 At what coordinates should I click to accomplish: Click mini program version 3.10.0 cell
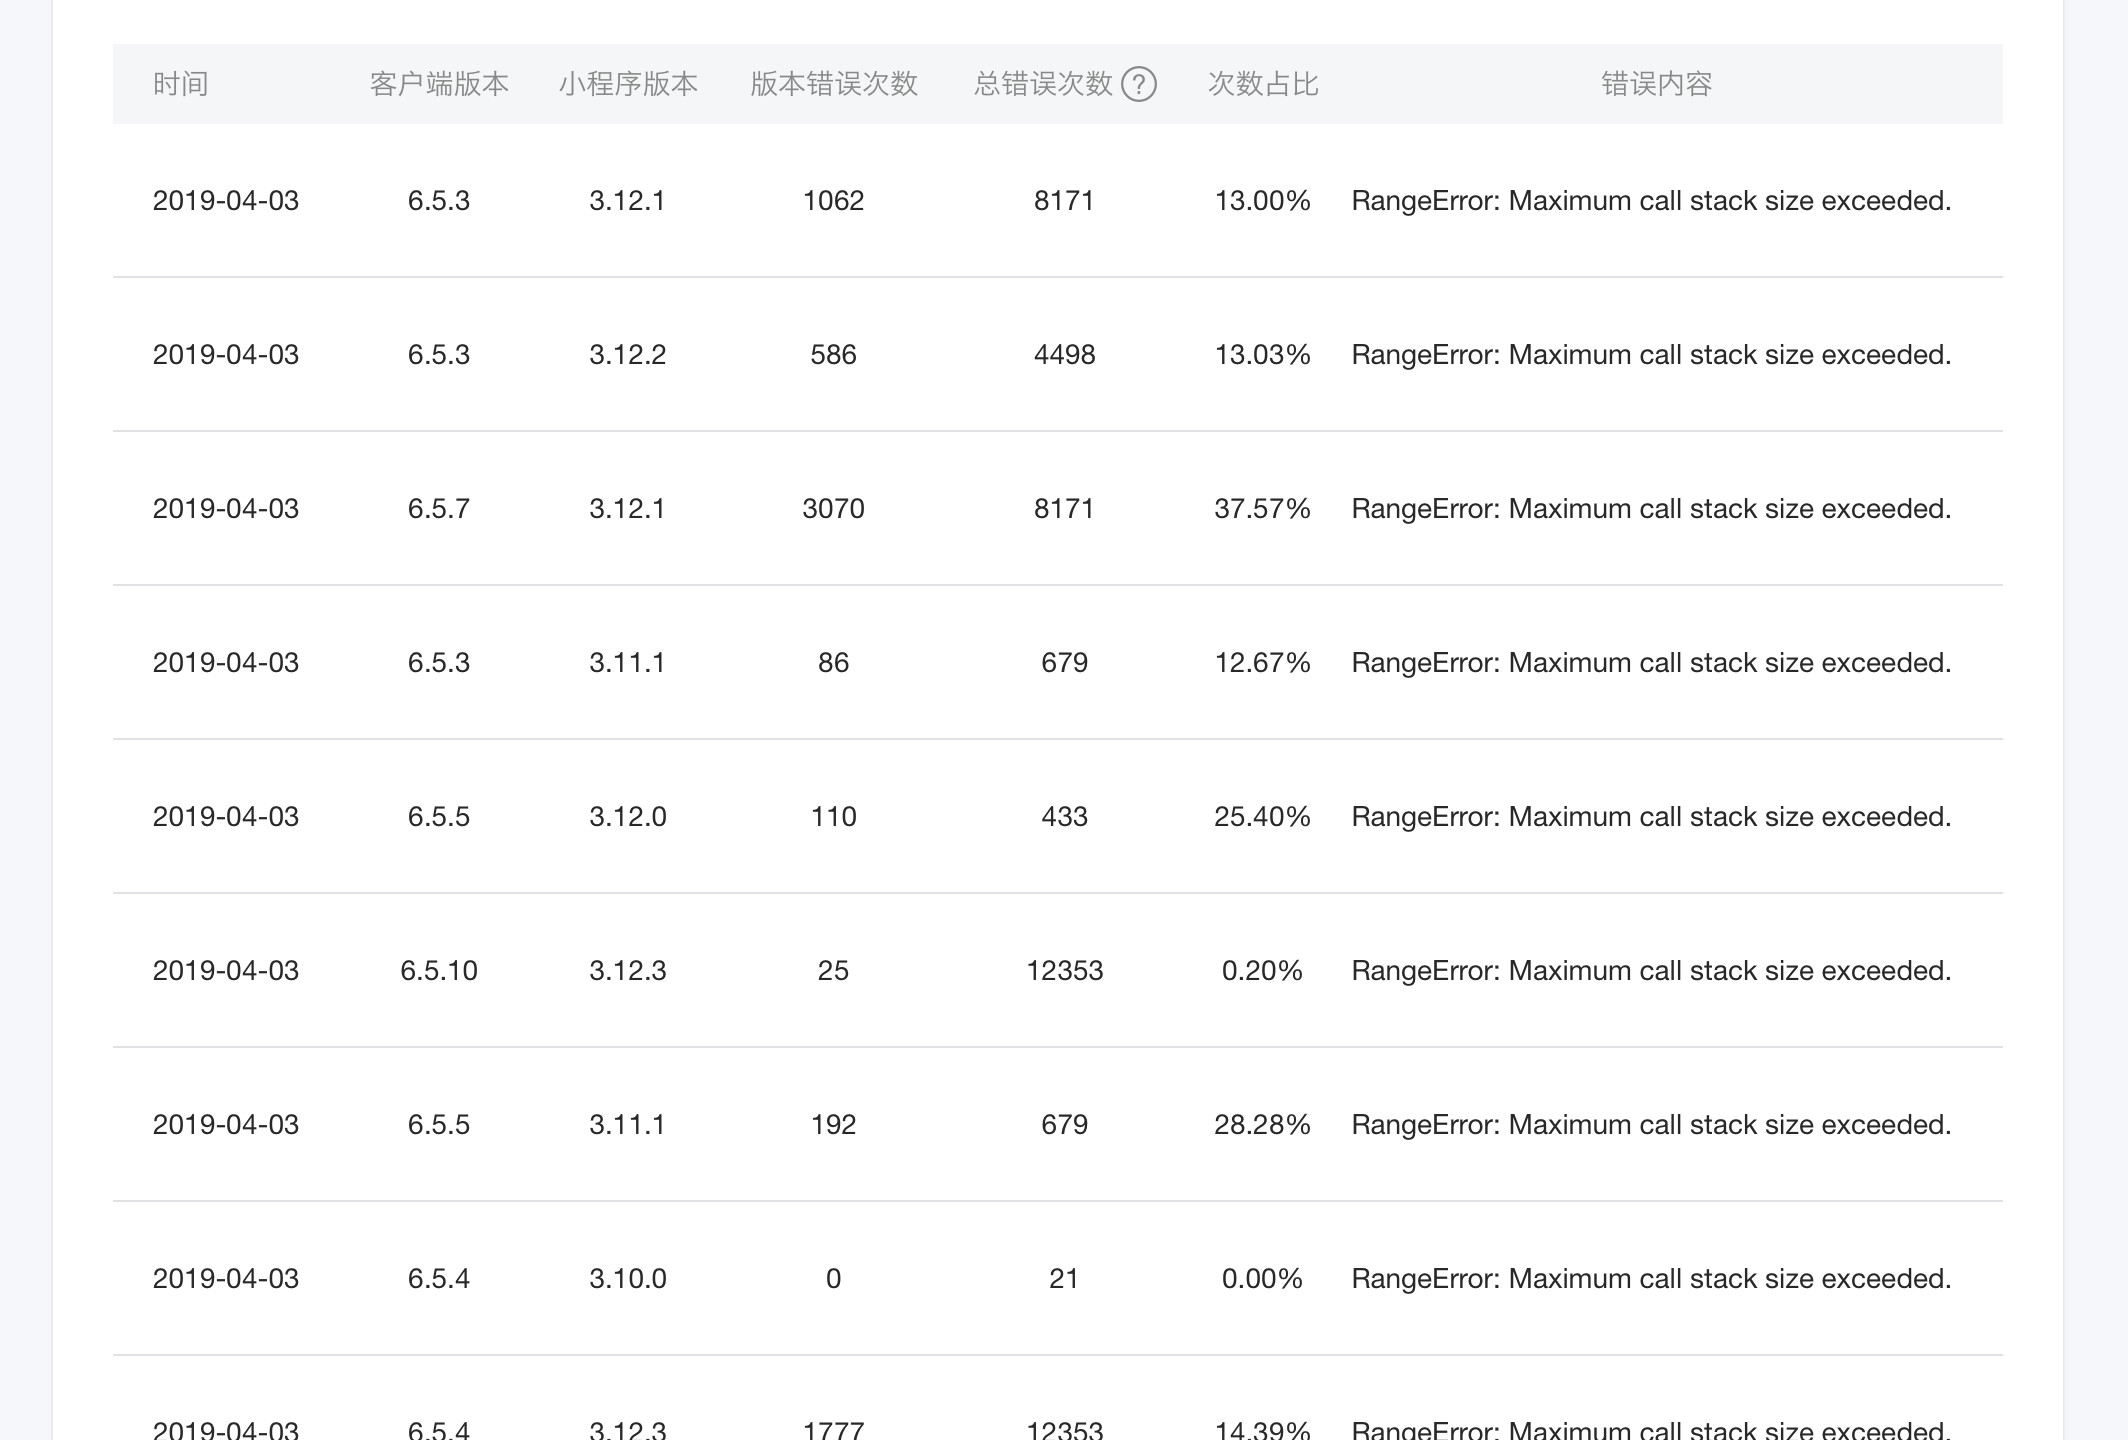(x=627, y=1279)
